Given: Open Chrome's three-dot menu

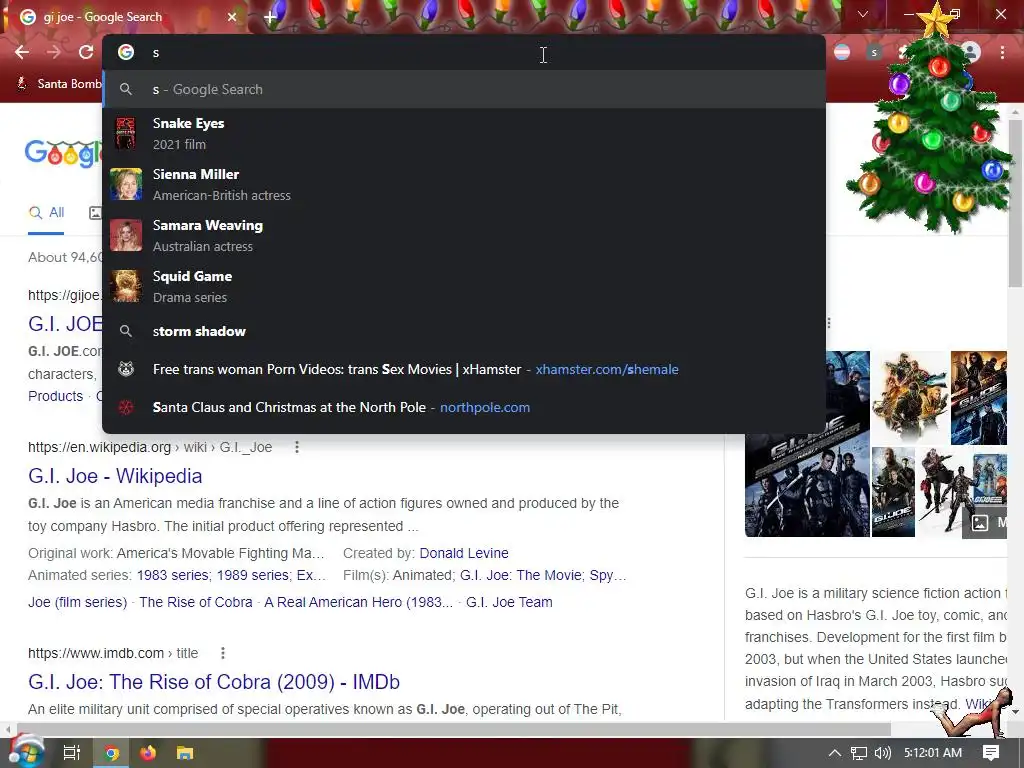Looking at the screenshot, I should click(x=1002, y=52).
